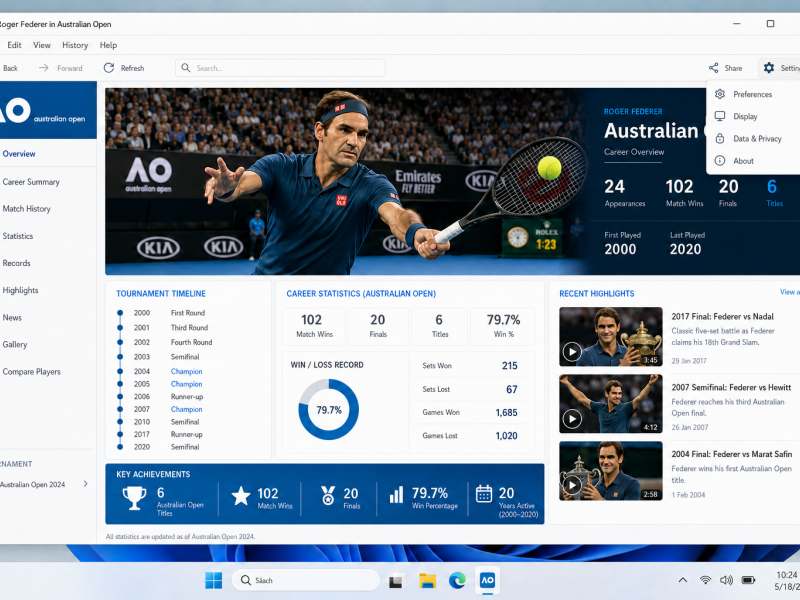Click the Australian Open AO sidebar logo
This screenshot has width=800, height=600.
[x=43, y=110]
